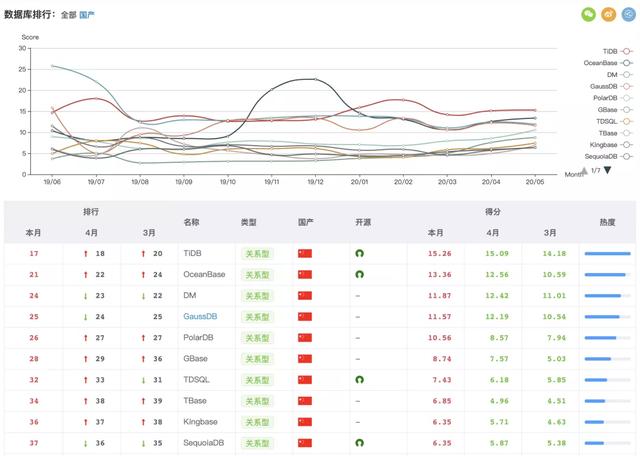Toggle GBase series in chart legend

coord(615,110)
